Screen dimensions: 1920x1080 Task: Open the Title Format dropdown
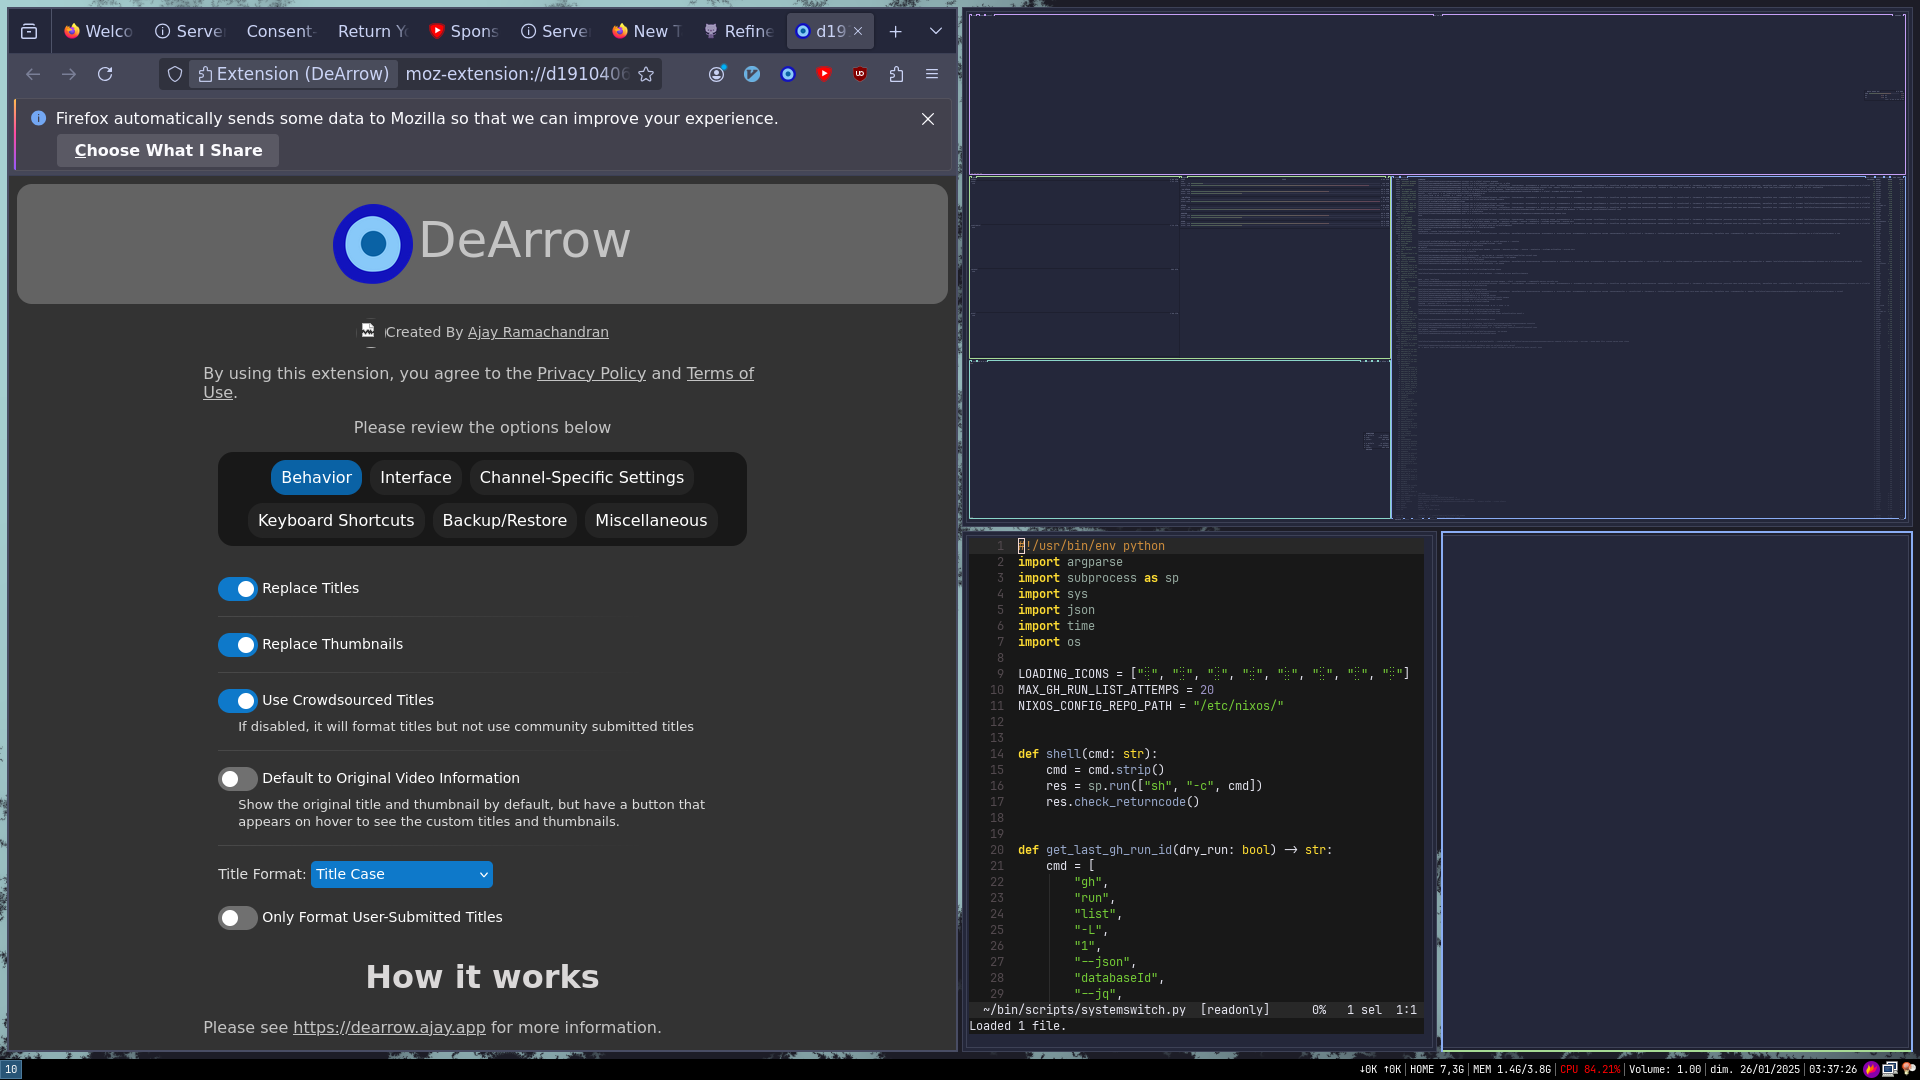coord(402,874)
